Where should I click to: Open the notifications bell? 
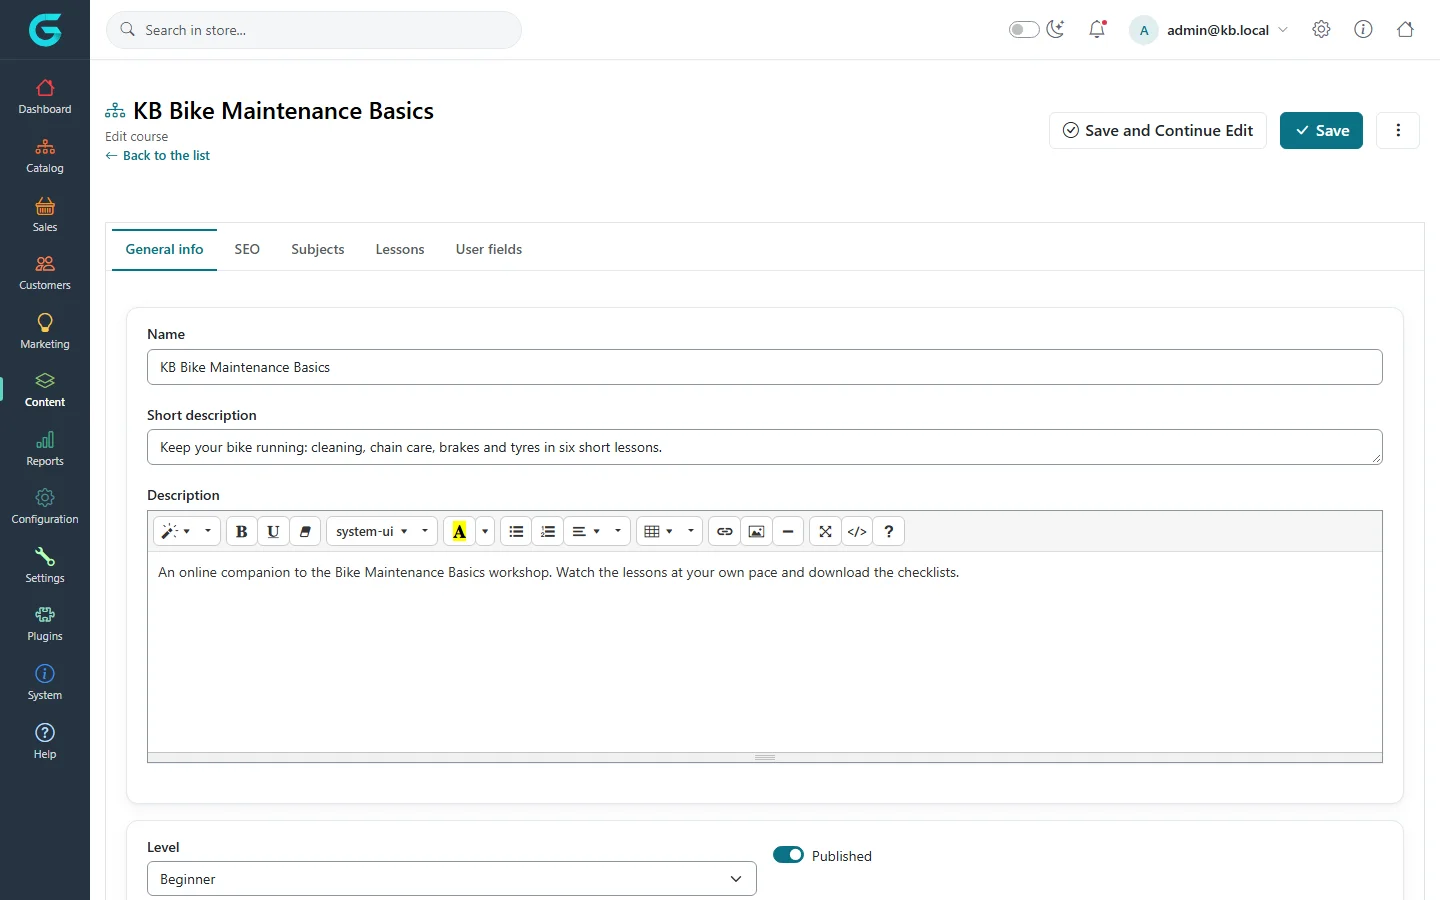pyautogui.click(x=1097, y=30)
